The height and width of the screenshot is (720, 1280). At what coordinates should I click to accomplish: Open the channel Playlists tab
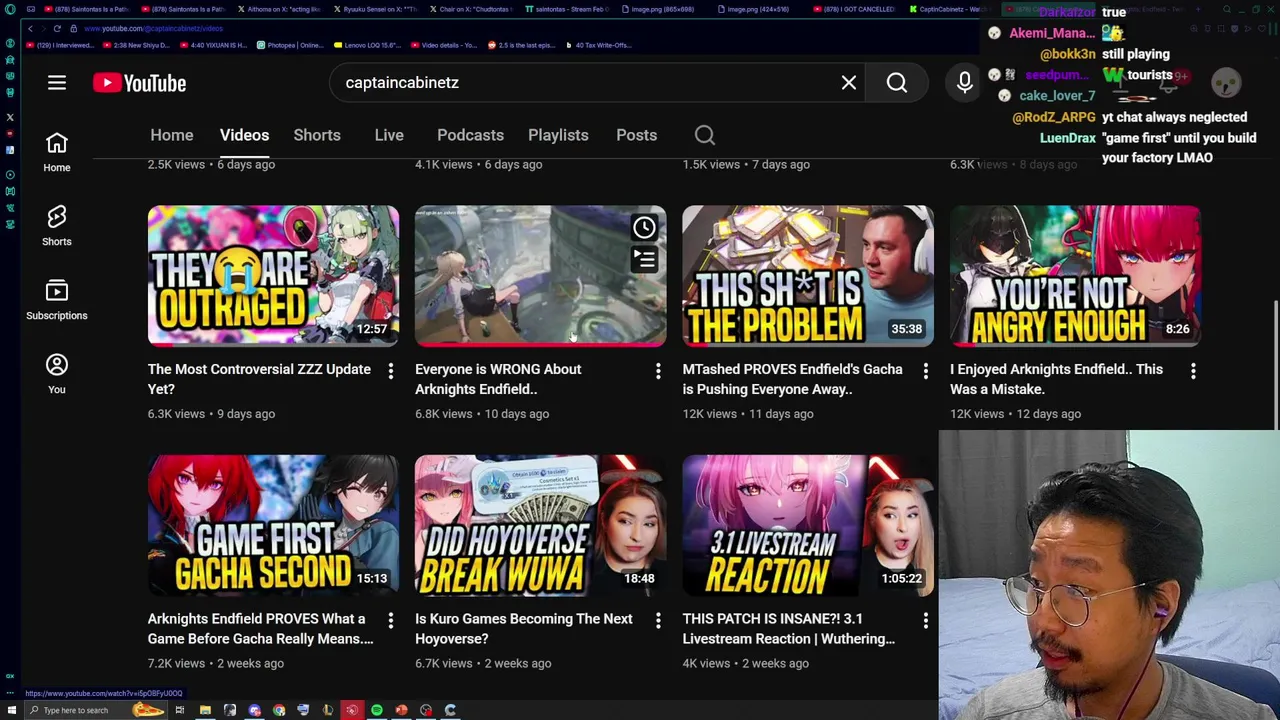pyautogui.click(x=558, y=135)
